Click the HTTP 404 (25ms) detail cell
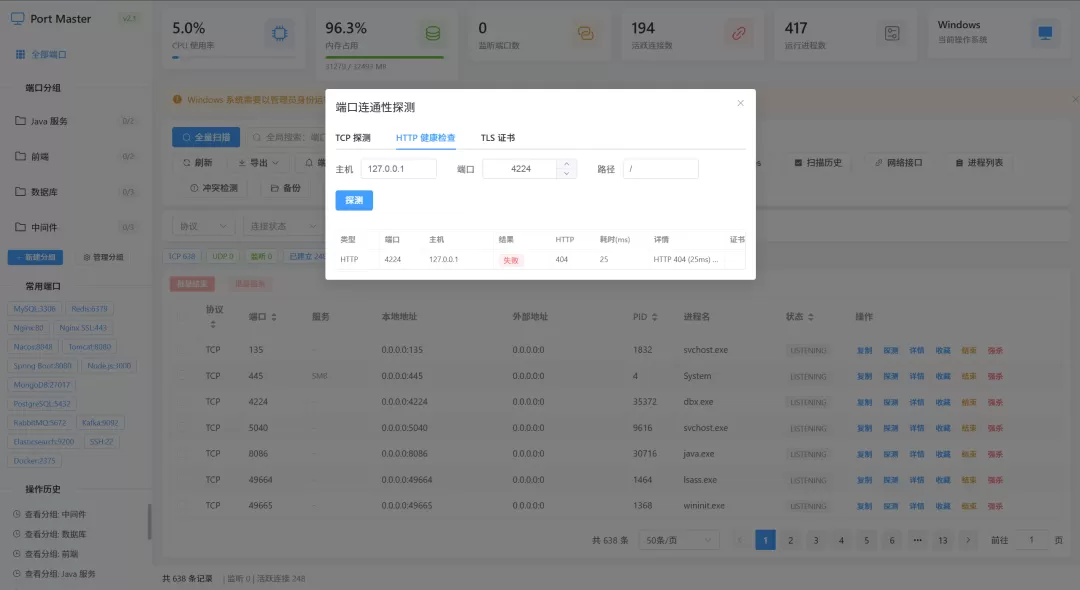The height and width of the screenshot is (590, 1080). coord(685,260)
